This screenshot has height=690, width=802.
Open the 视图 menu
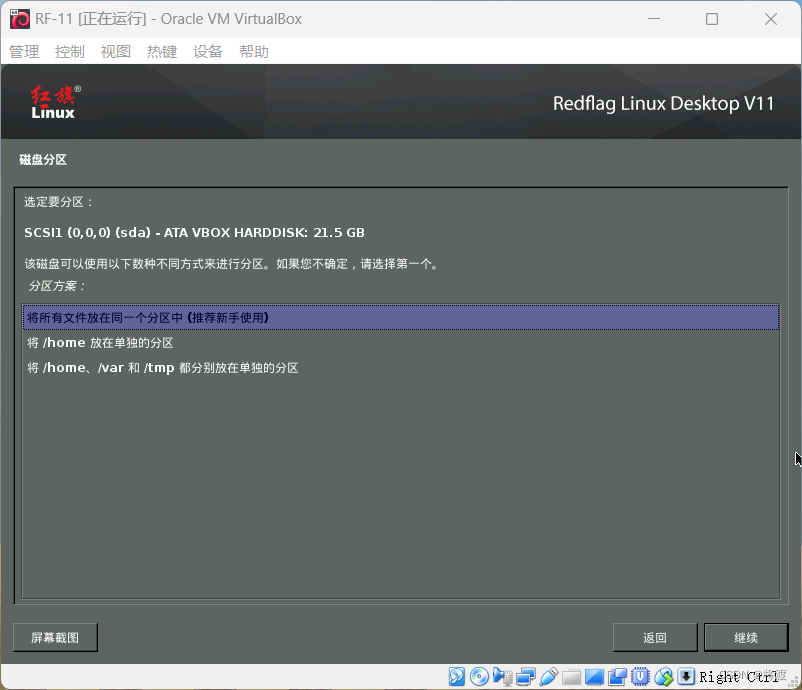[x=116, y=51]
